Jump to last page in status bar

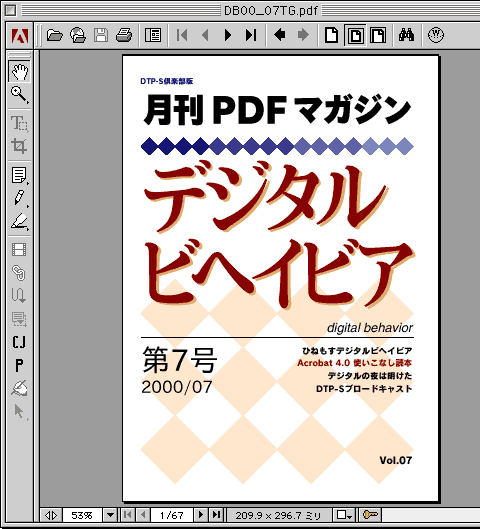(216, 515)
